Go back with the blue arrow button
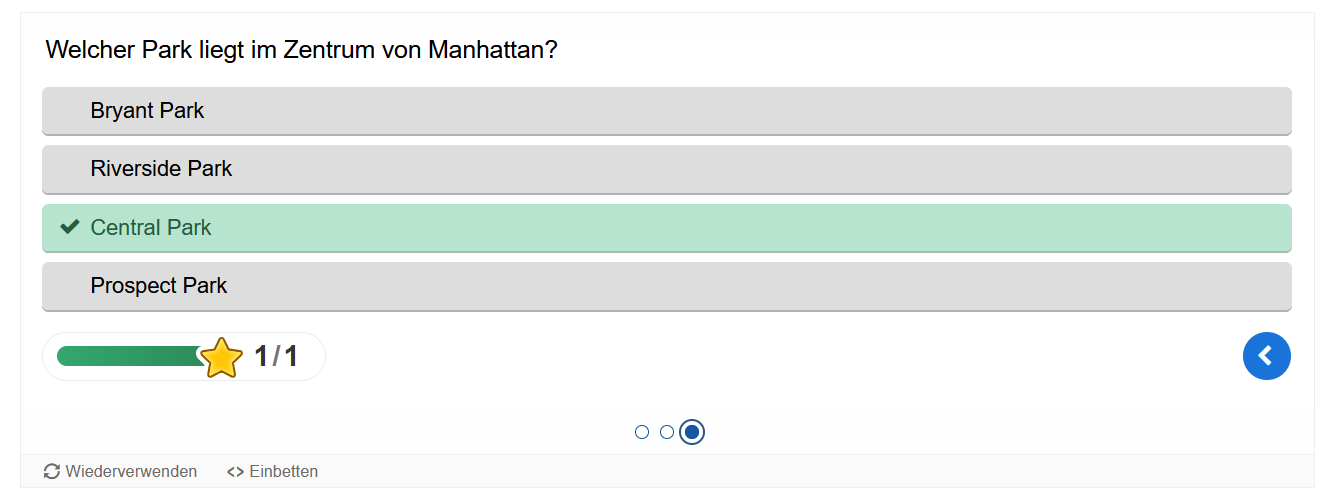The image size is (1320, 495). click(x=1266, y=356)
